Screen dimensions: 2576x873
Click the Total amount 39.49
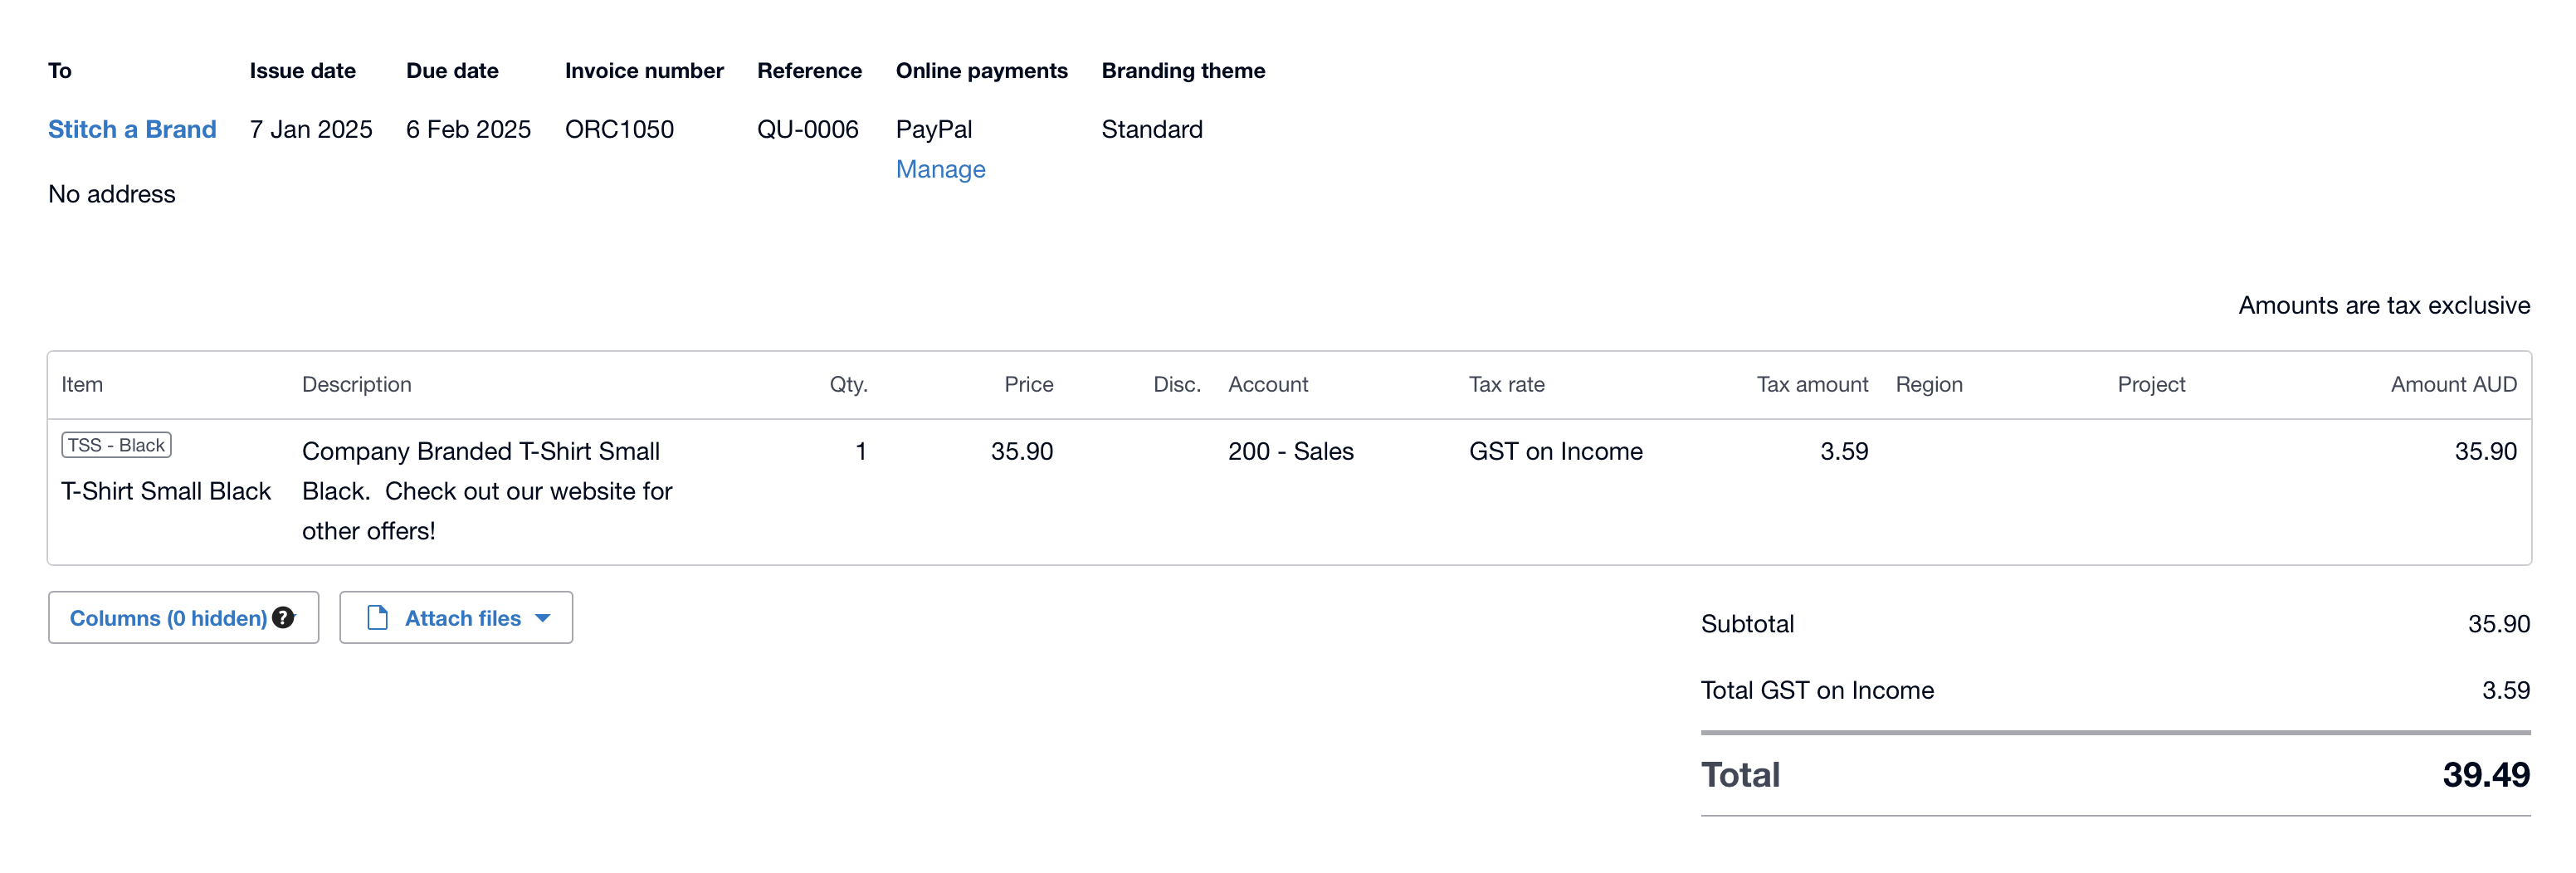pyautogui.click(x=2485, y=774)
